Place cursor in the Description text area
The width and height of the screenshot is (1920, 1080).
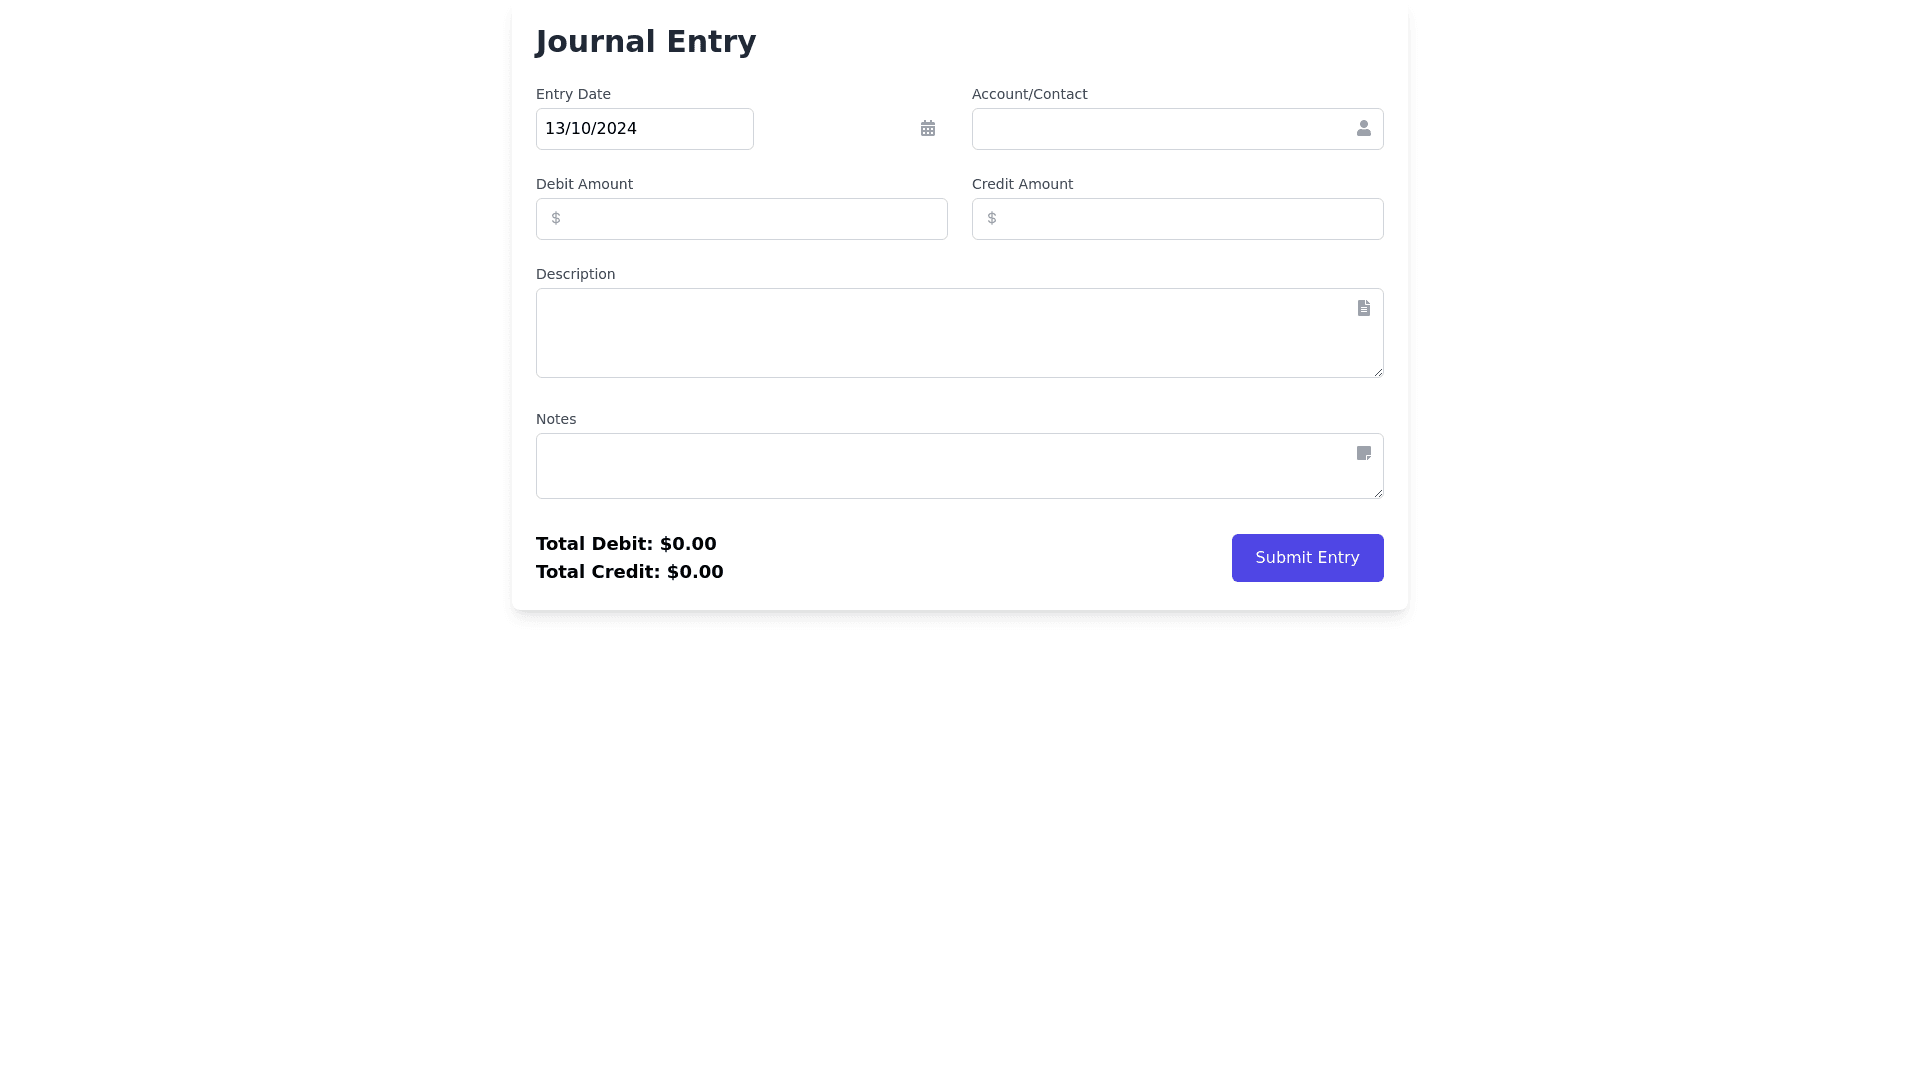pos(940,333)
